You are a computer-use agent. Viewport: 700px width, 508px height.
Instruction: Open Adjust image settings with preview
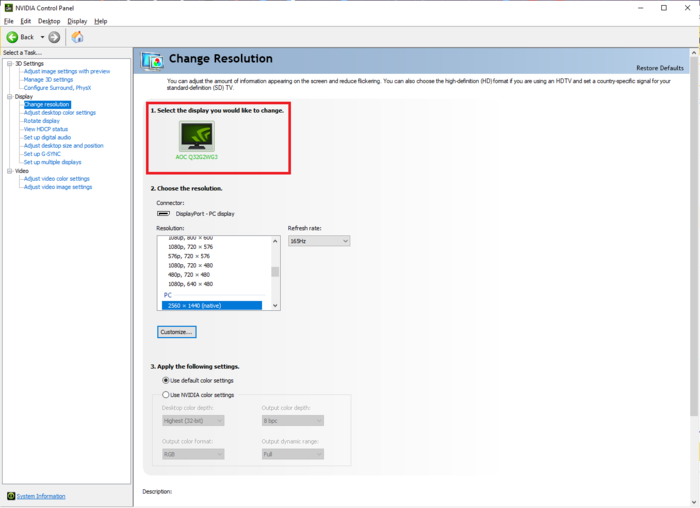(67, 71)
